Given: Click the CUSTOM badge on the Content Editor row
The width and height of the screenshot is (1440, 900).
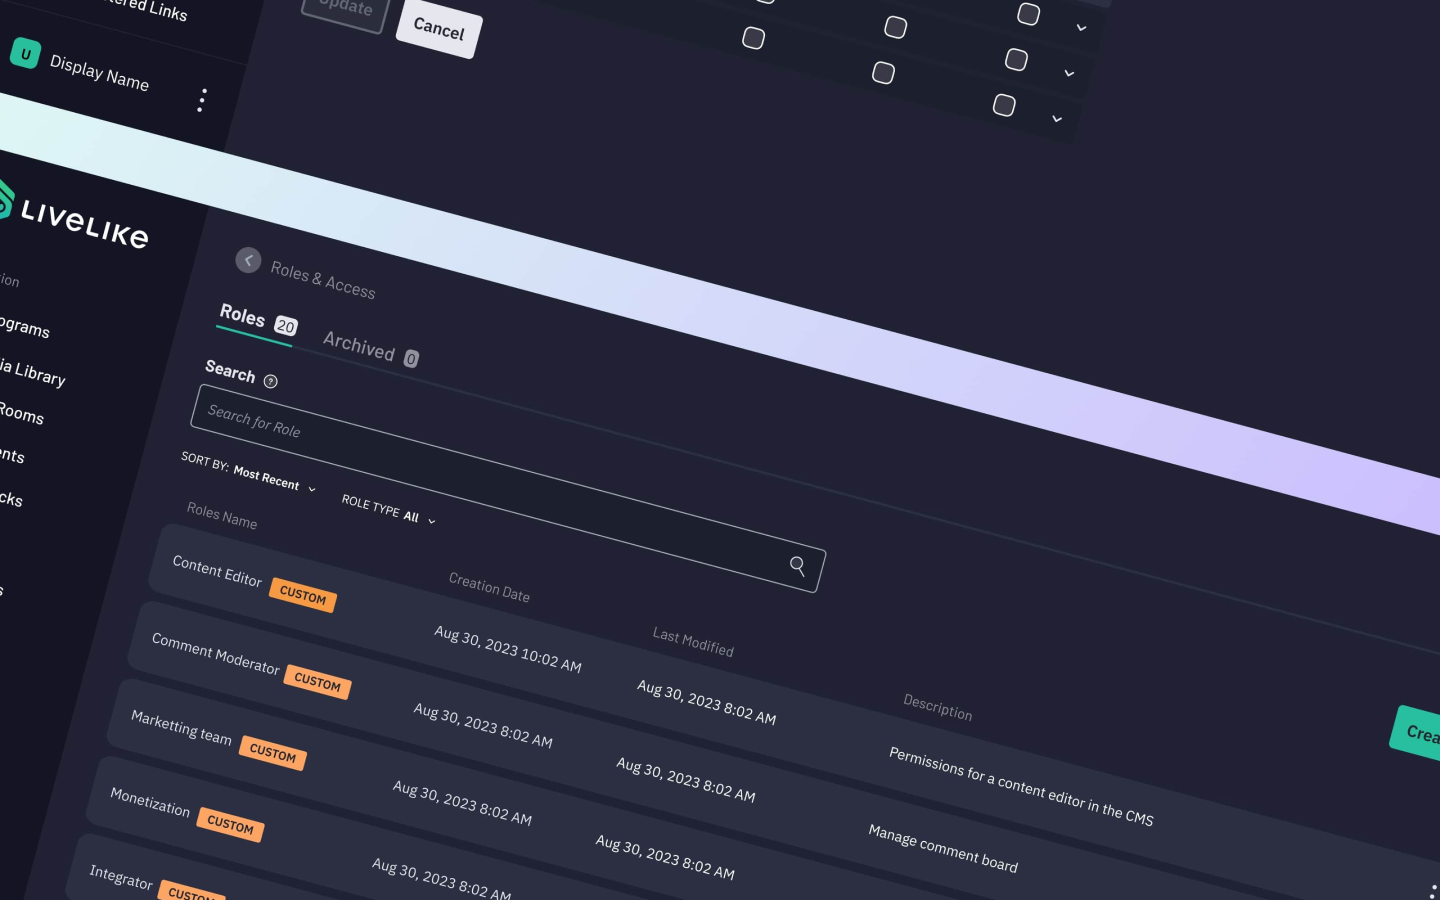Looking at the screenshot, I should pyautogui.click(x=303, y=595).
